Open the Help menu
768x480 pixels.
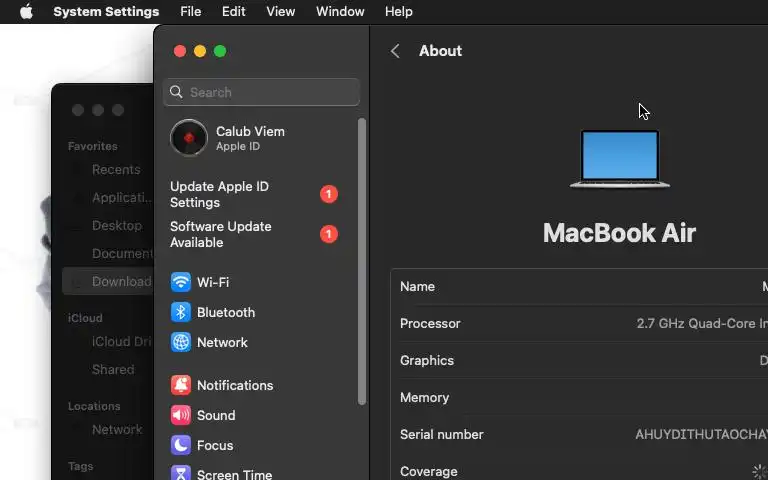point(399,11)
